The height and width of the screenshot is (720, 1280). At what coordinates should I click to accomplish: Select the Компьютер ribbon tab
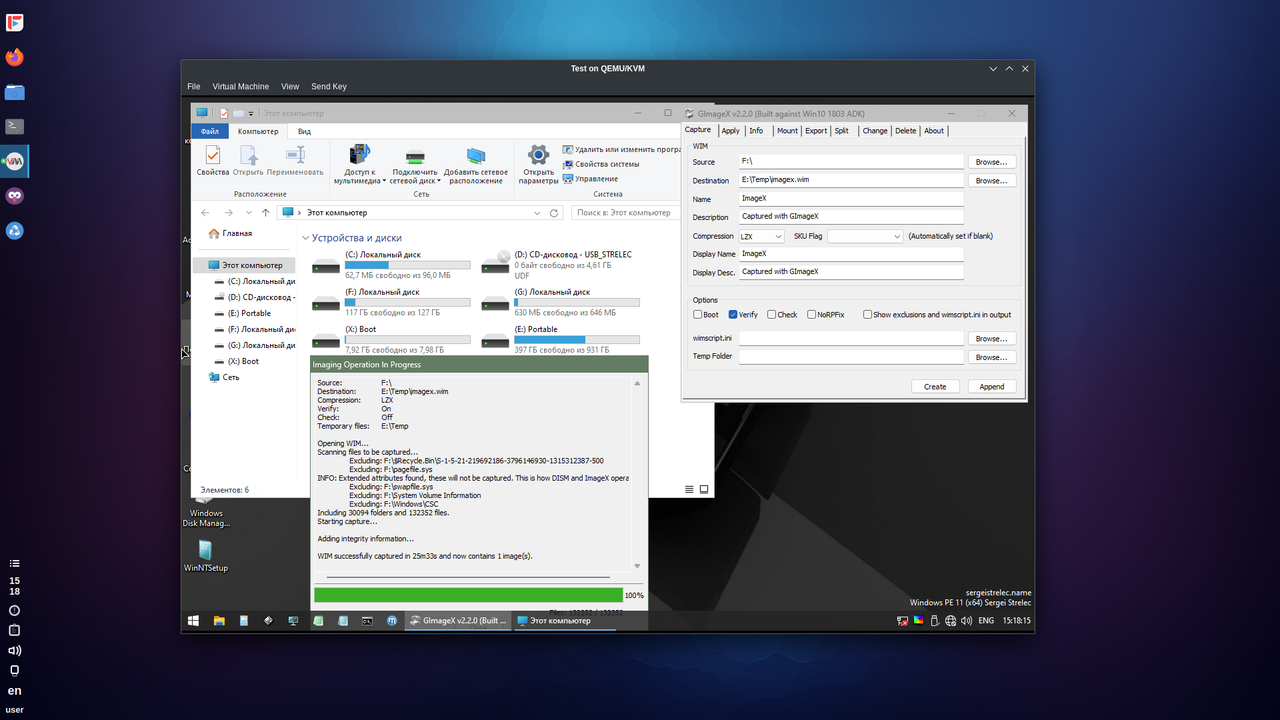tap(258, 131)
